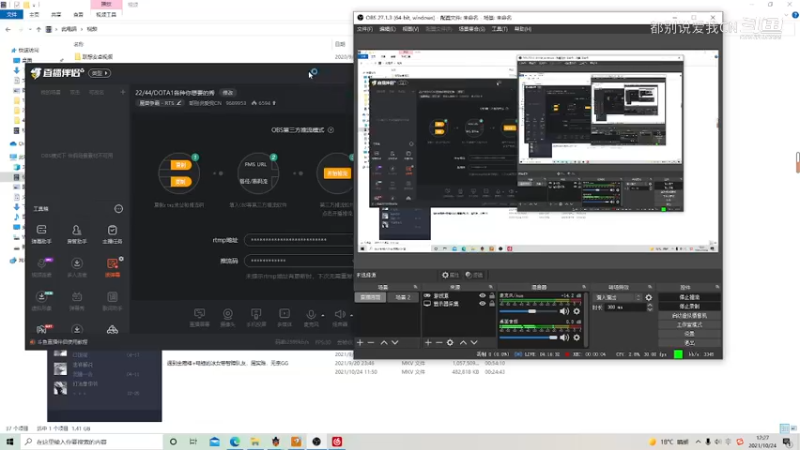The image size is (800, 450).
Task: Click the highlighted orange tool icon
Action: click(x=112, y=267)
